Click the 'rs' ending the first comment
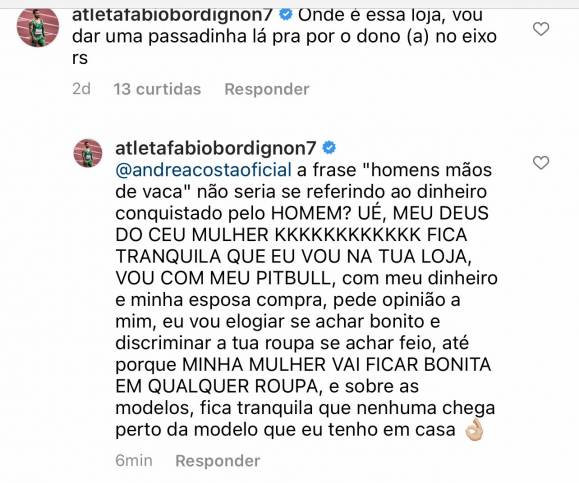 click(x=80, y=59)
